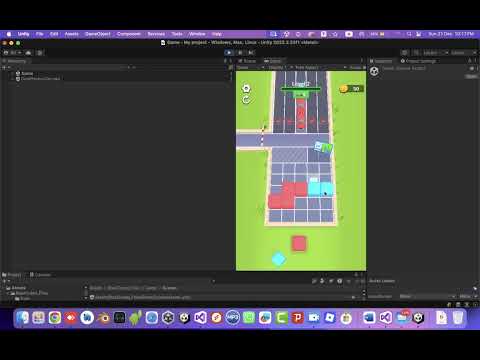This screenshot has width=480, height=360.
Task: Switch to the Game tab
Action: pyautogui.click(x=272, y=61)
